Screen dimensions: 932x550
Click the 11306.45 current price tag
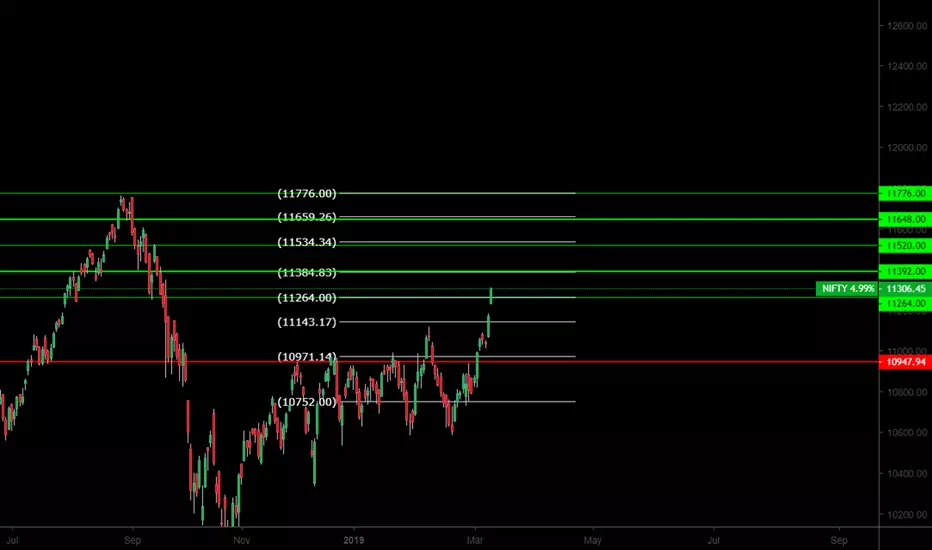tap(905, 288)
